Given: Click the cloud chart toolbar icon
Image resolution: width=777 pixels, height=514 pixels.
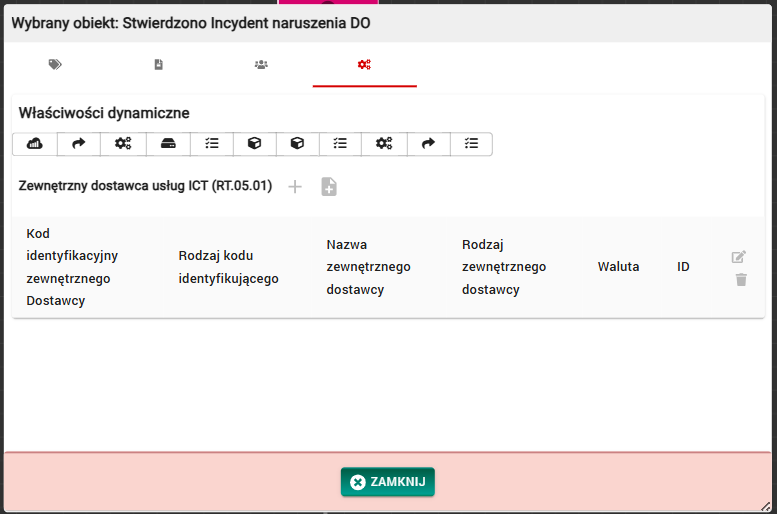Looking at the screenshot, I should click(x=34, y=144).
